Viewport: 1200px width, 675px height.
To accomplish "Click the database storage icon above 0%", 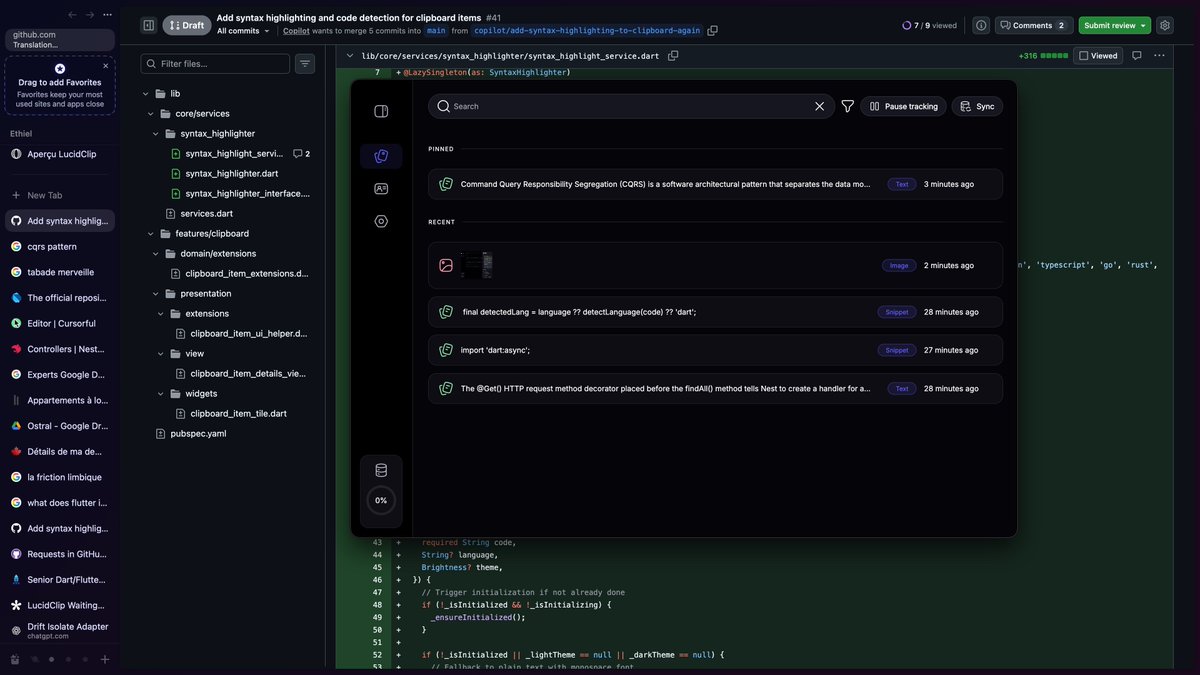I will click(381, 471).
